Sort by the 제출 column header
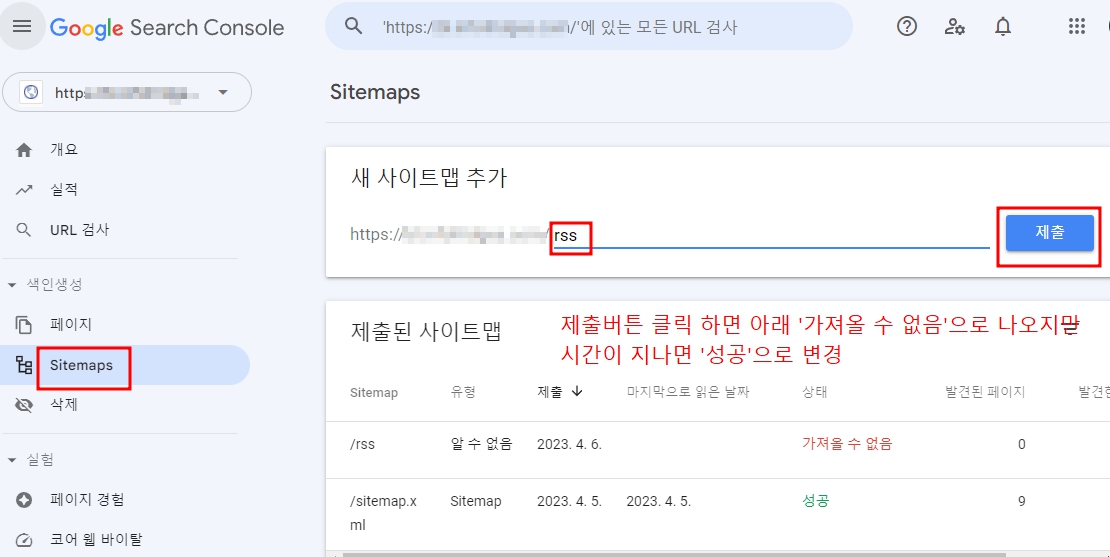This screenshot has width=1110, height=557. click(x=550, y=392)
